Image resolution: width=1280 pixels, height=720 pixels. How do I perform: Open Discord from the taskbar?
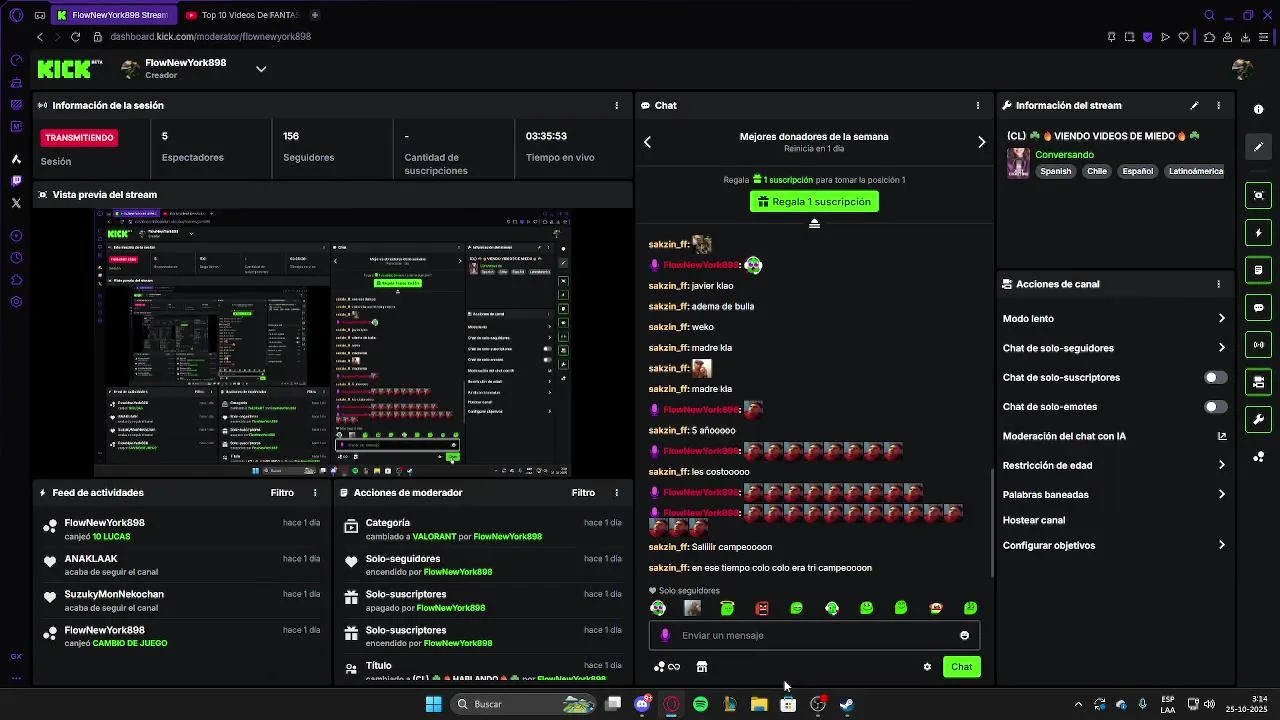click(x=642, y=704)
